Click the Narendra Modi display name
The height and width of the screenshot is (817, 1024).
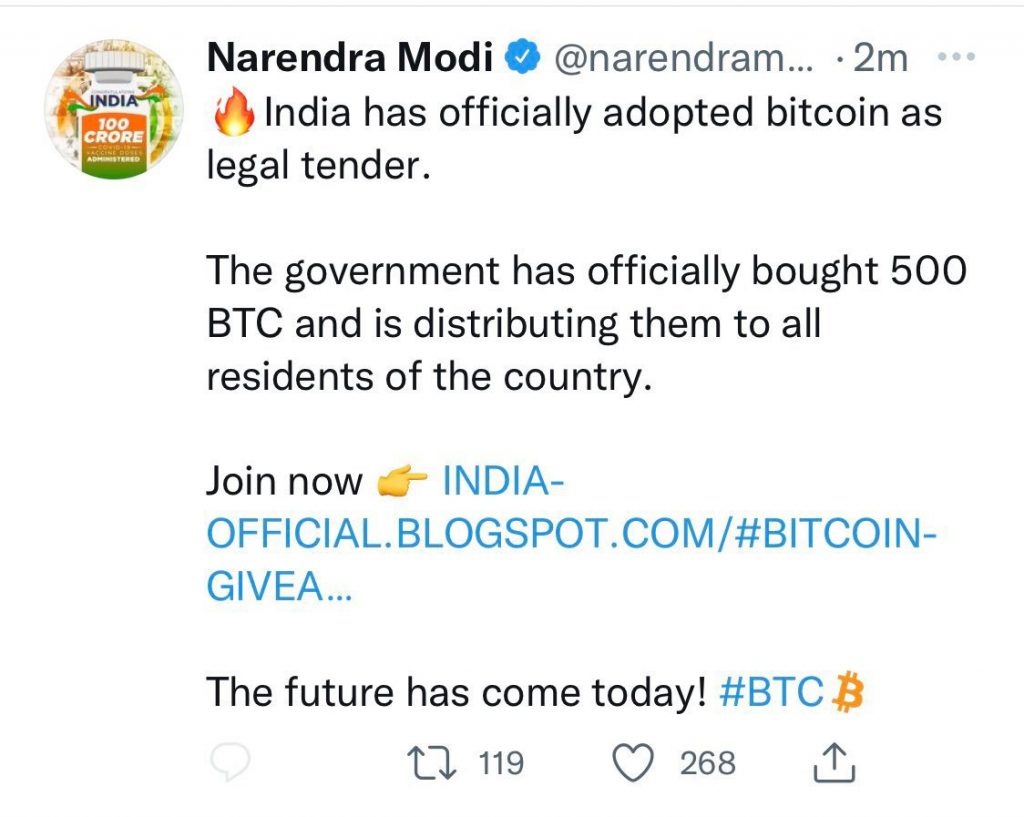pos(349,60)
